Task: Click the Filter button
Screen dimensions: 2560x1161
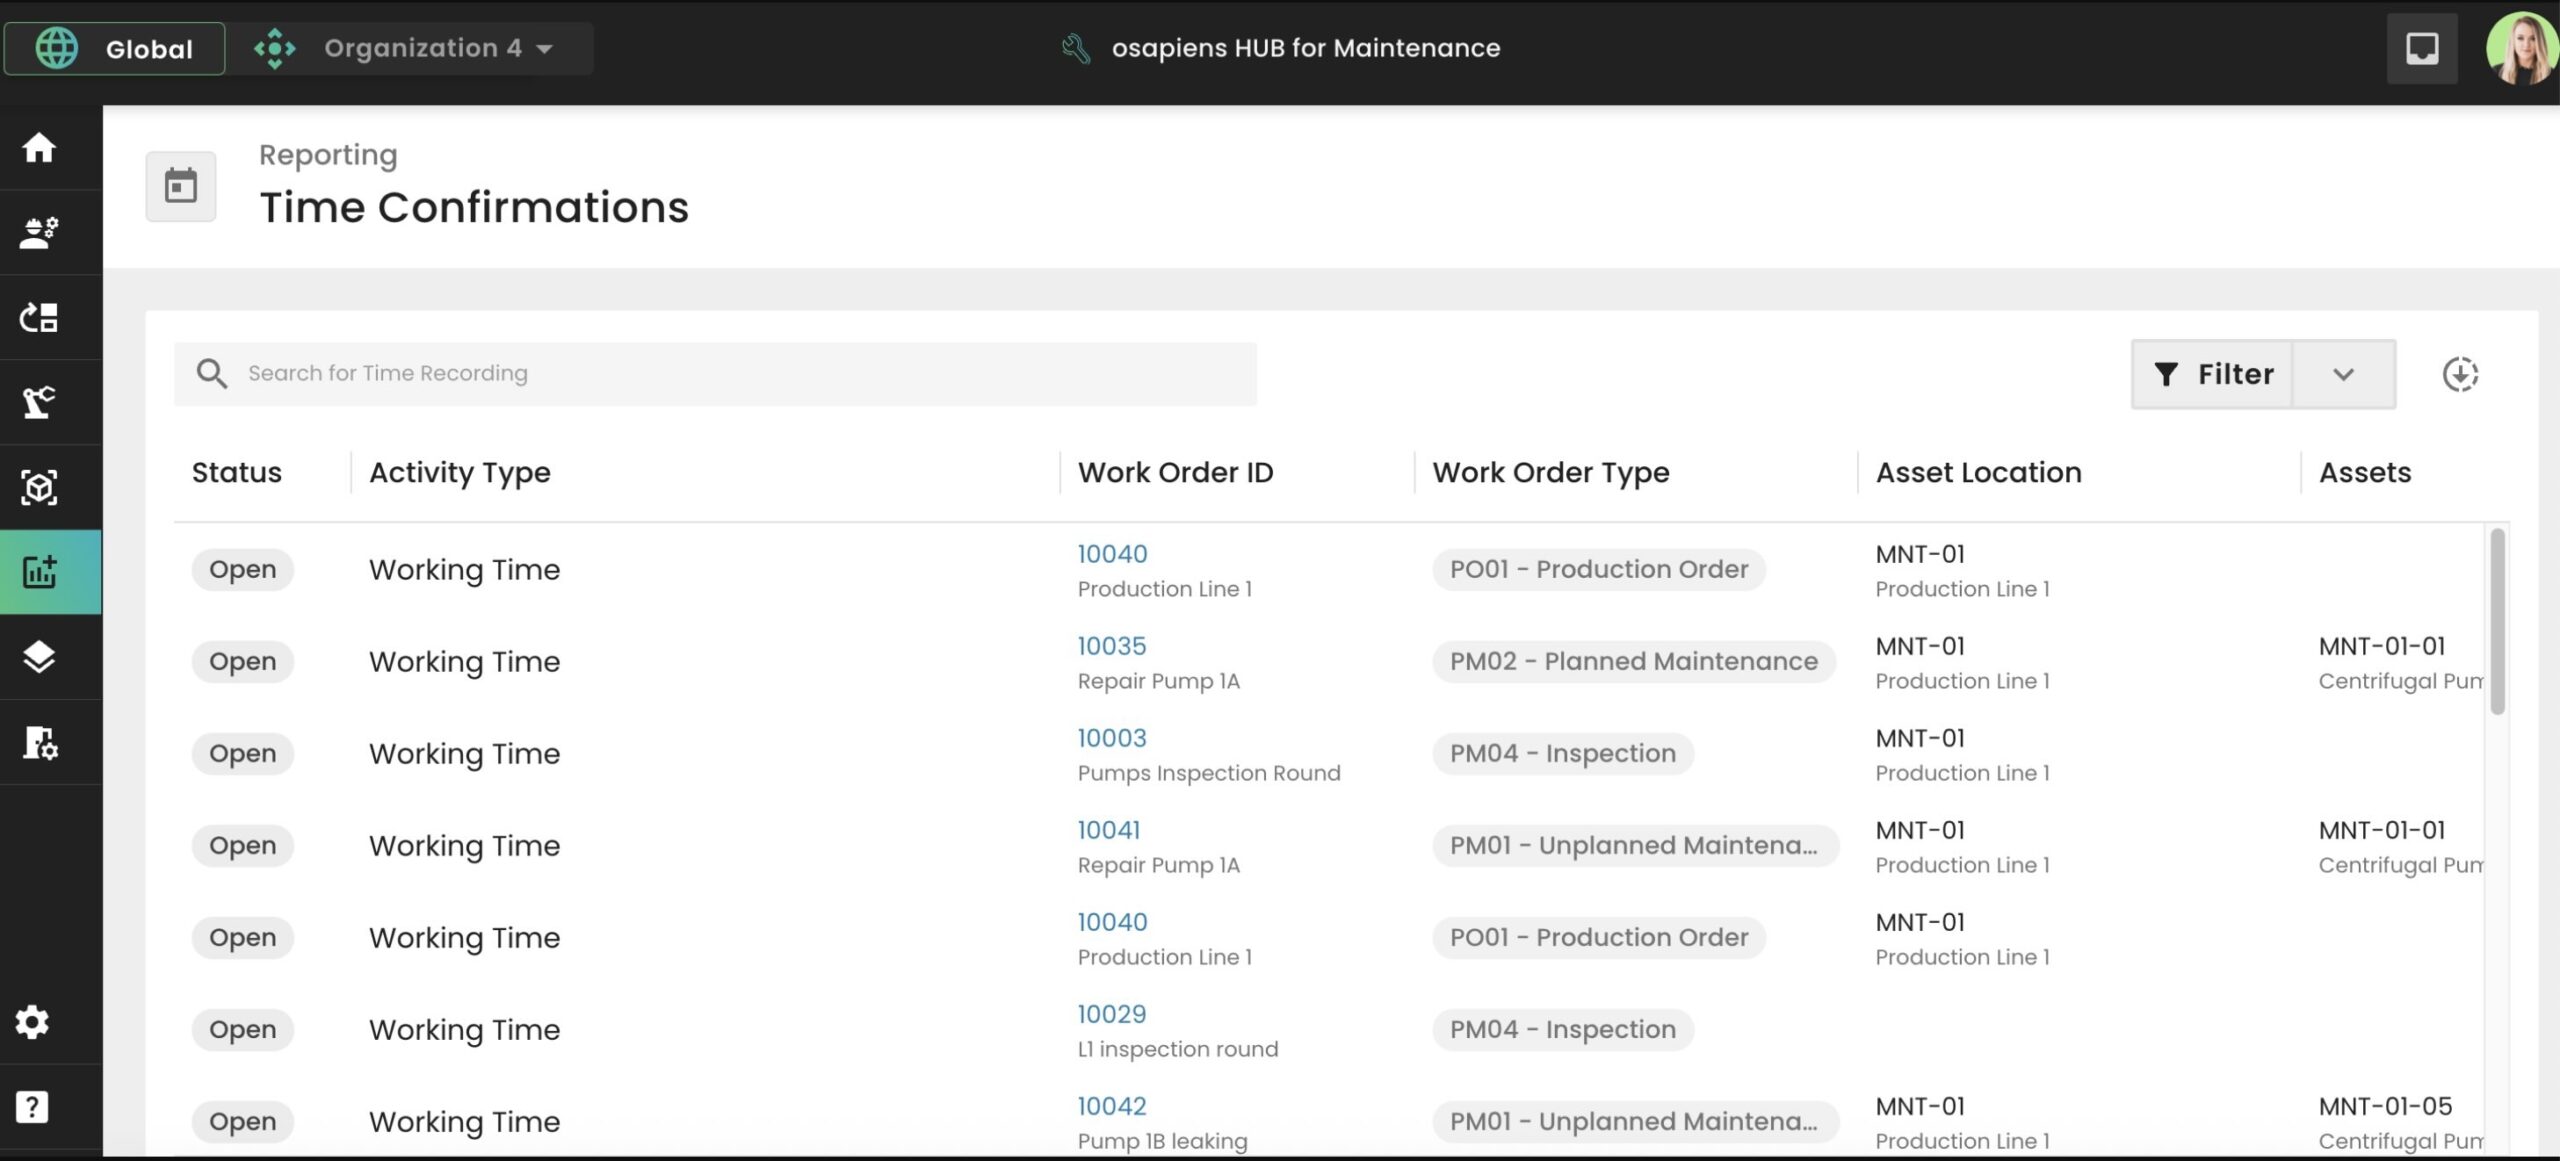Action: coord(2215,374)
